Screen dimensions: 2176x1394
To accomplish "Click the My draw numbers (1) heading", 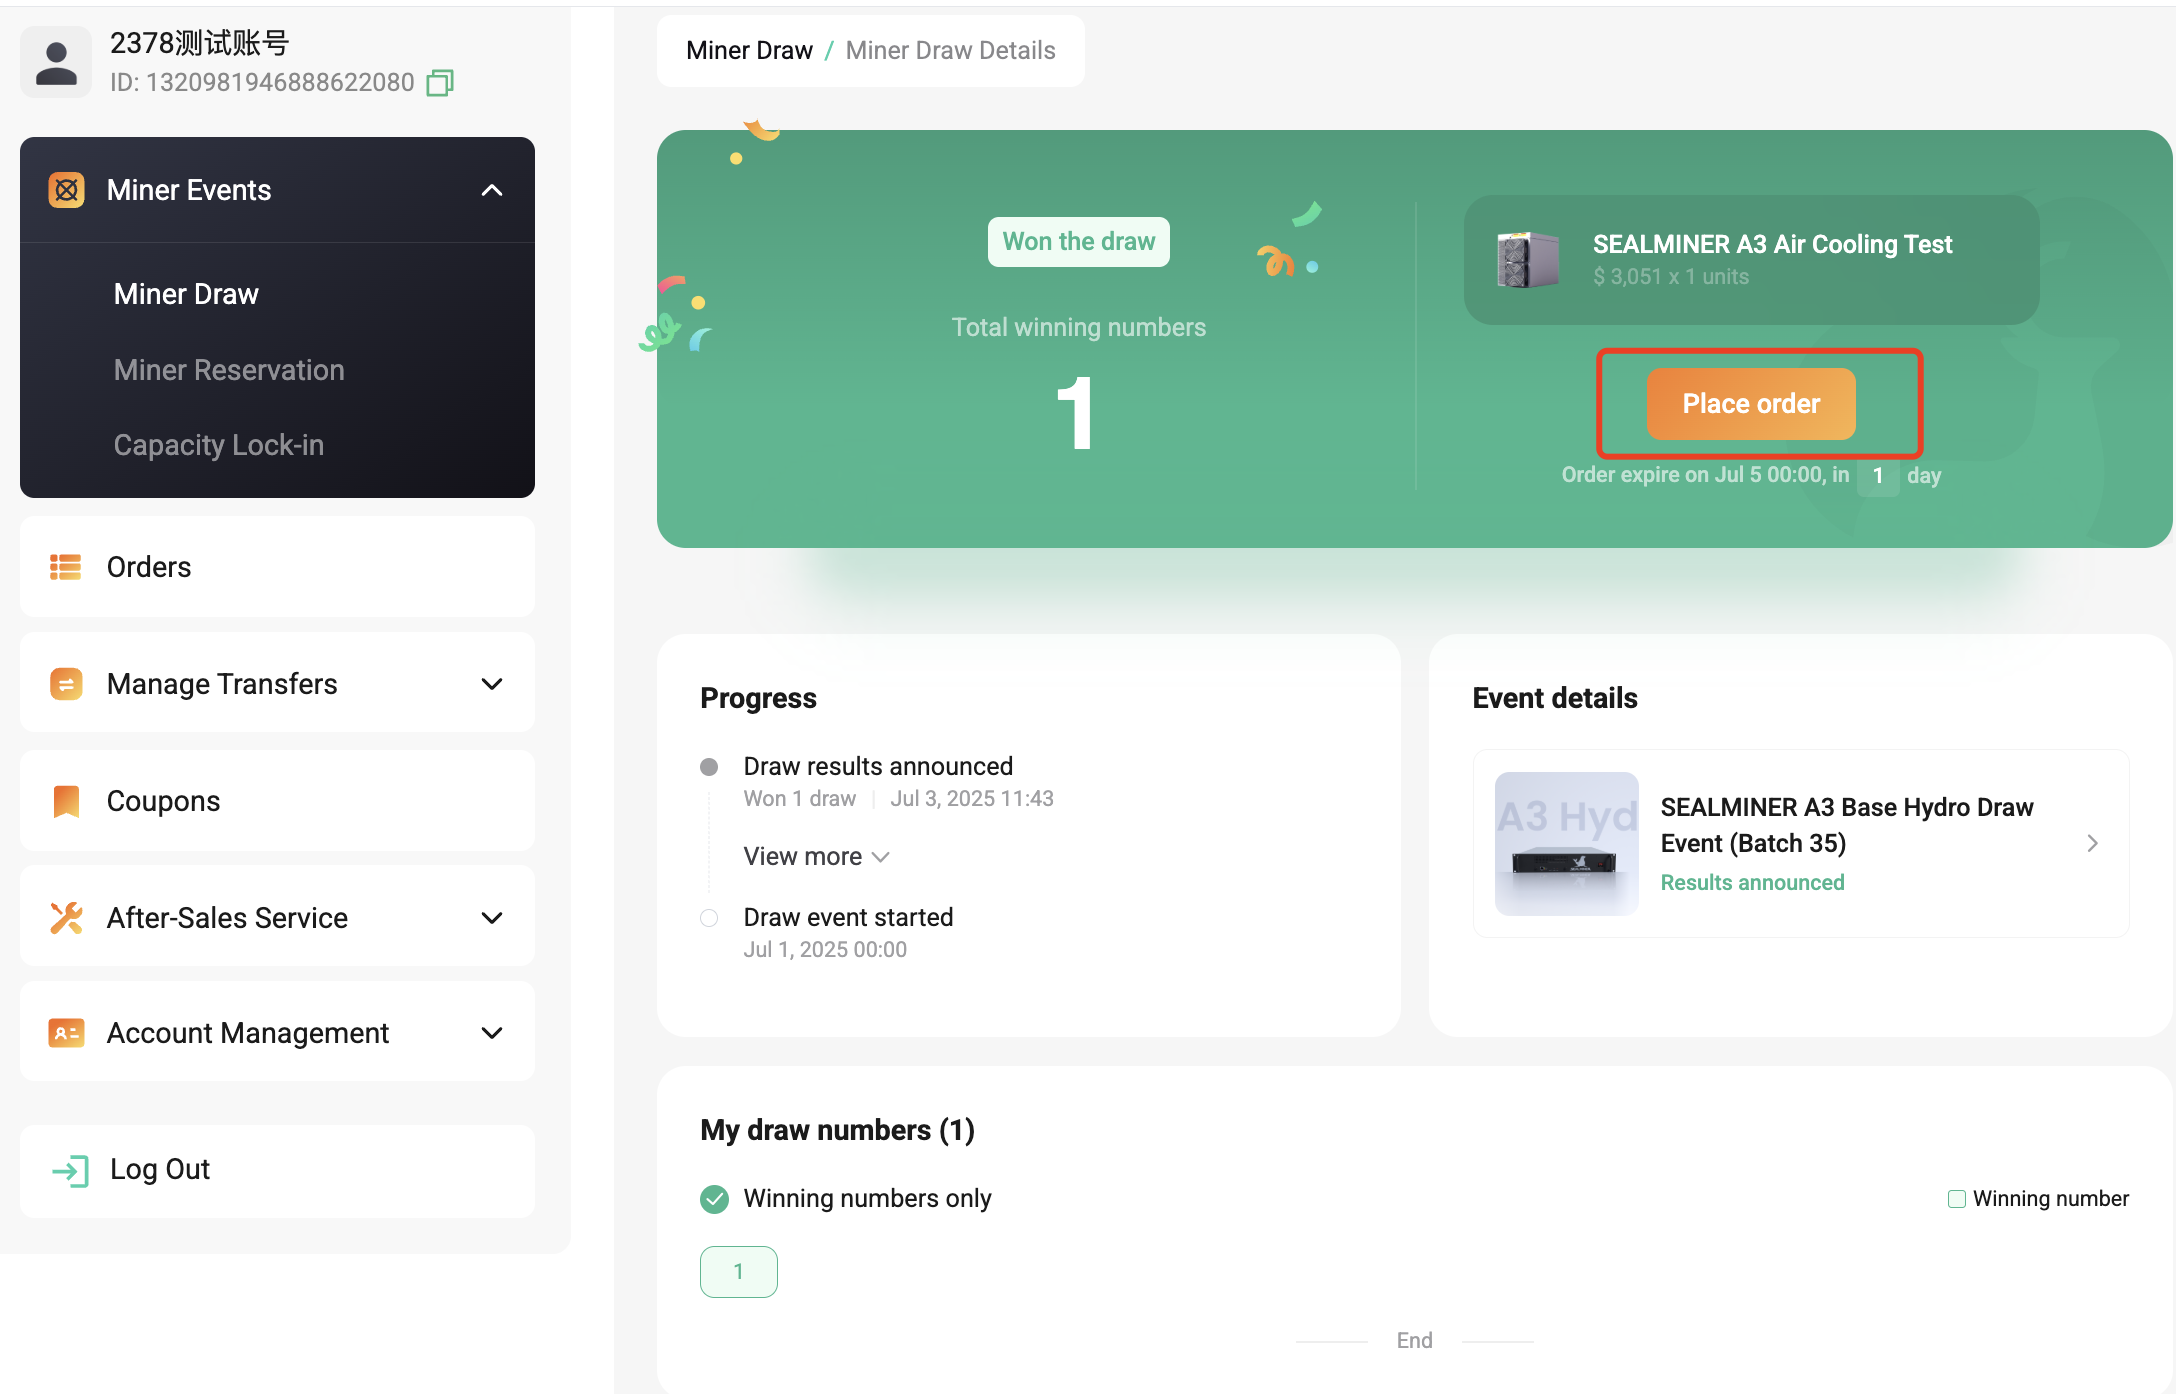I will (837, 1130).
